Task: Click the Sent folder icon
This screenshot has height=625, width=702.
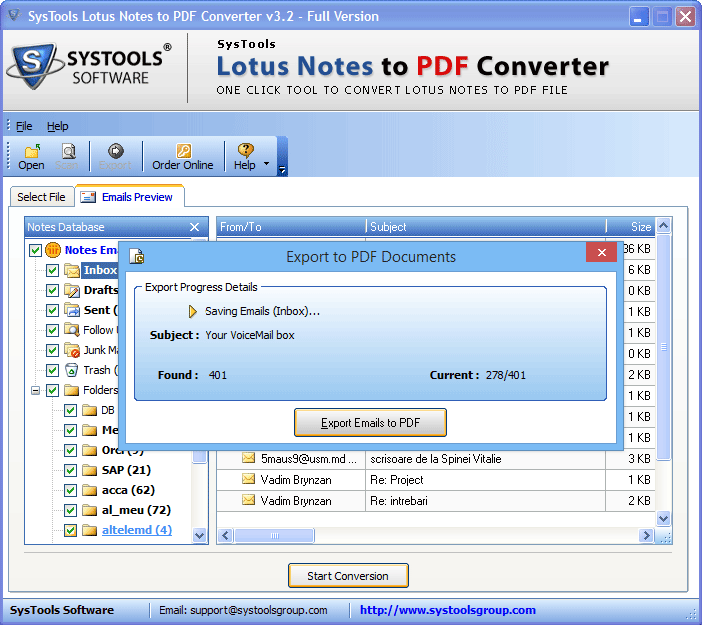Action: (x=72, y=310)
